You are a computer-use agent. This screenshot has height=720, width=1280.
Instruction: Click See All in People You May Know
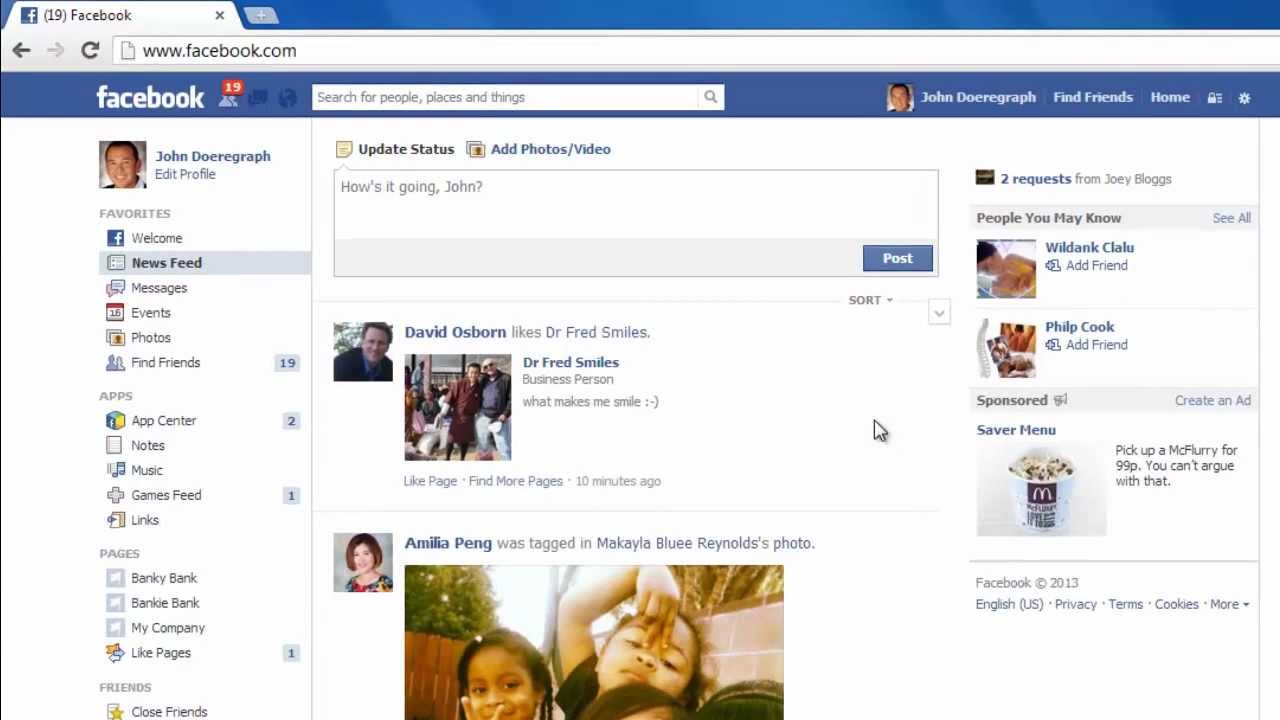(1231, 218)
